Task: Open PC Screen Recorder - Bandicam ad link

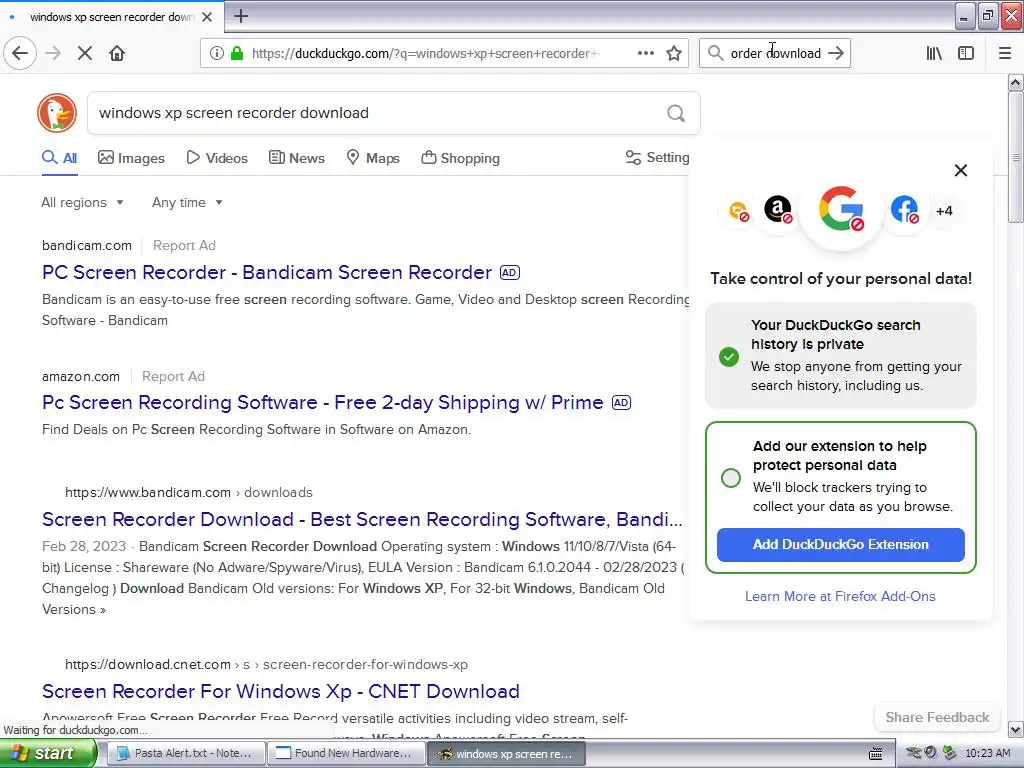Action: point(266,272)
